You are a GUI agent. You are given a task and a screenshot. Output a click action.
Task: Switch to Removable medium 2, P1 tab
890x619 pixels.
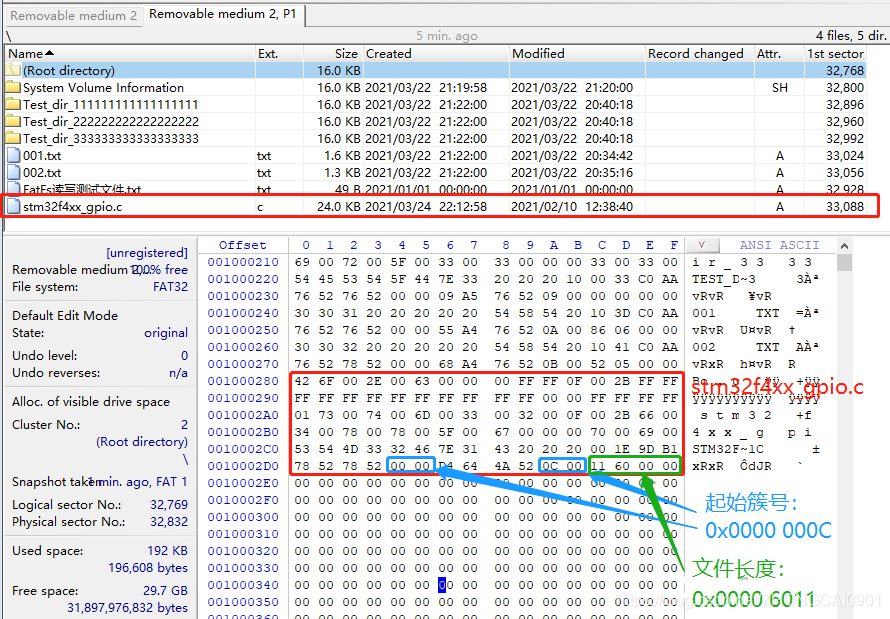pyautogui.click(x=223, y=14)
